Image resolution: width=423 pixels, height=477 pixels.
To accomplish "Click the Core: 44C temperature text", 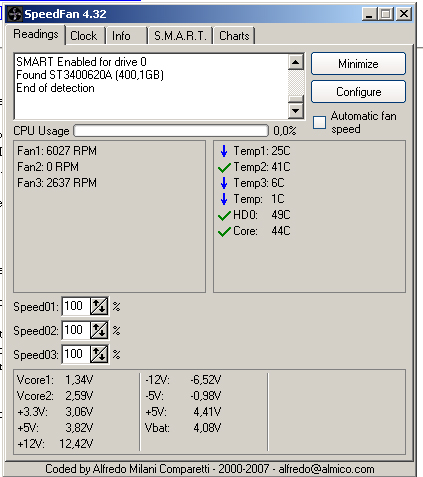I will pyautogui.click(x=262, y=231).
